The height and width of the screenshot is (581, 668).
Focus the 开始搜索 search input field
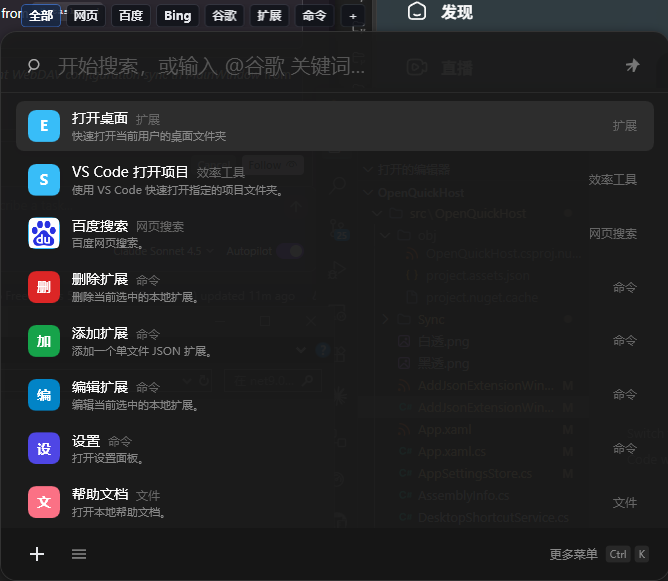[211, 66]
